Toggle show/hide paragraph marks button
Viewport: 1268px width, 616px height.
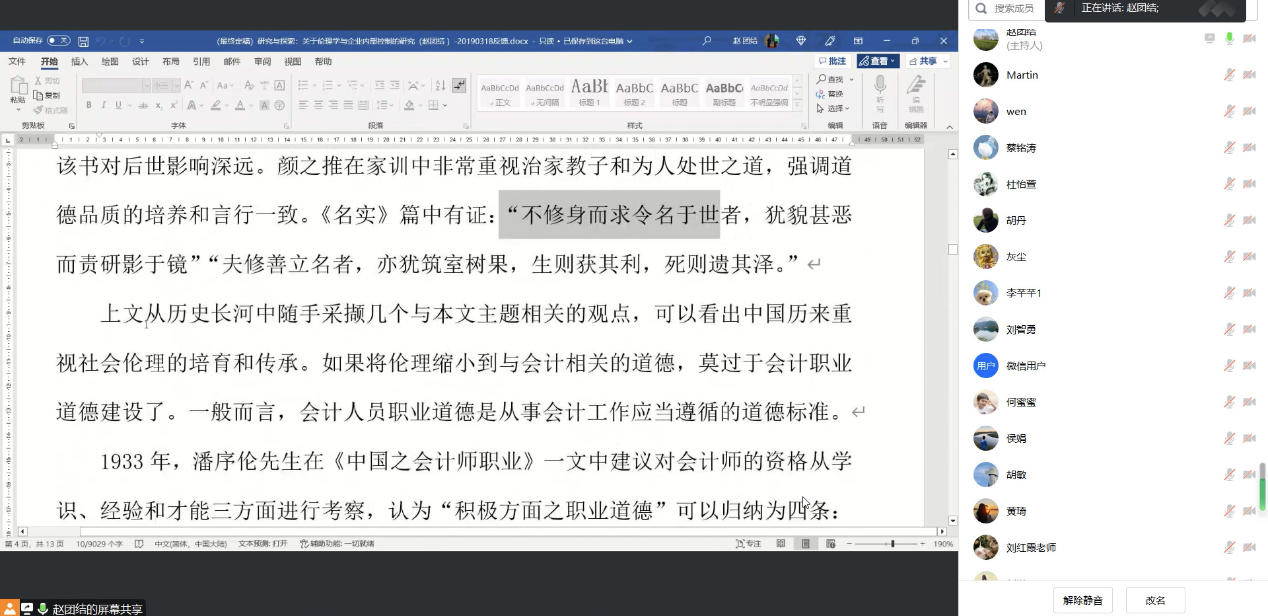pyautogui.click(x=459, y=86)
